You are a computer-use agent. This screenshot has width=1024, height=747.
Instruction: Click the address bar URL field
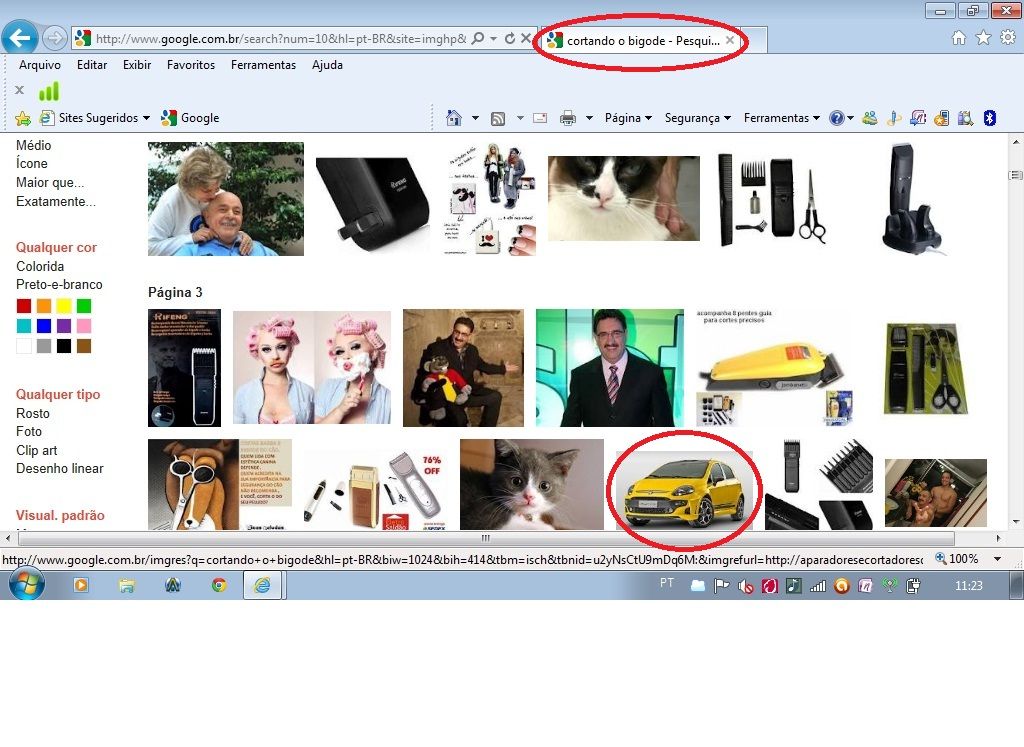[x=280, y=39]
